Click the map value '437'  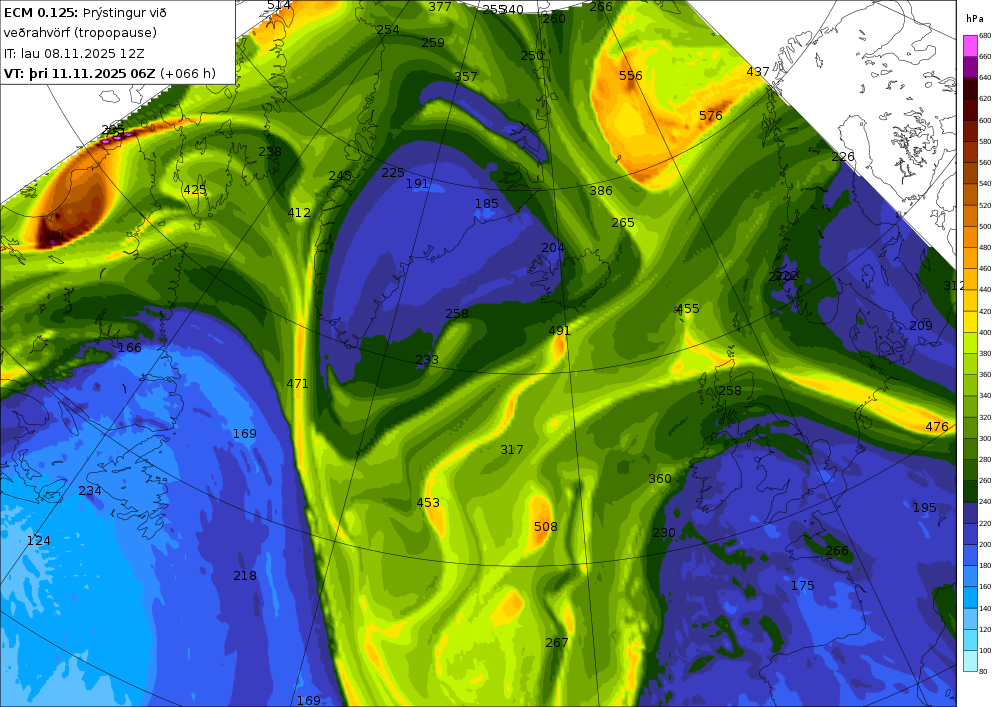758,71
